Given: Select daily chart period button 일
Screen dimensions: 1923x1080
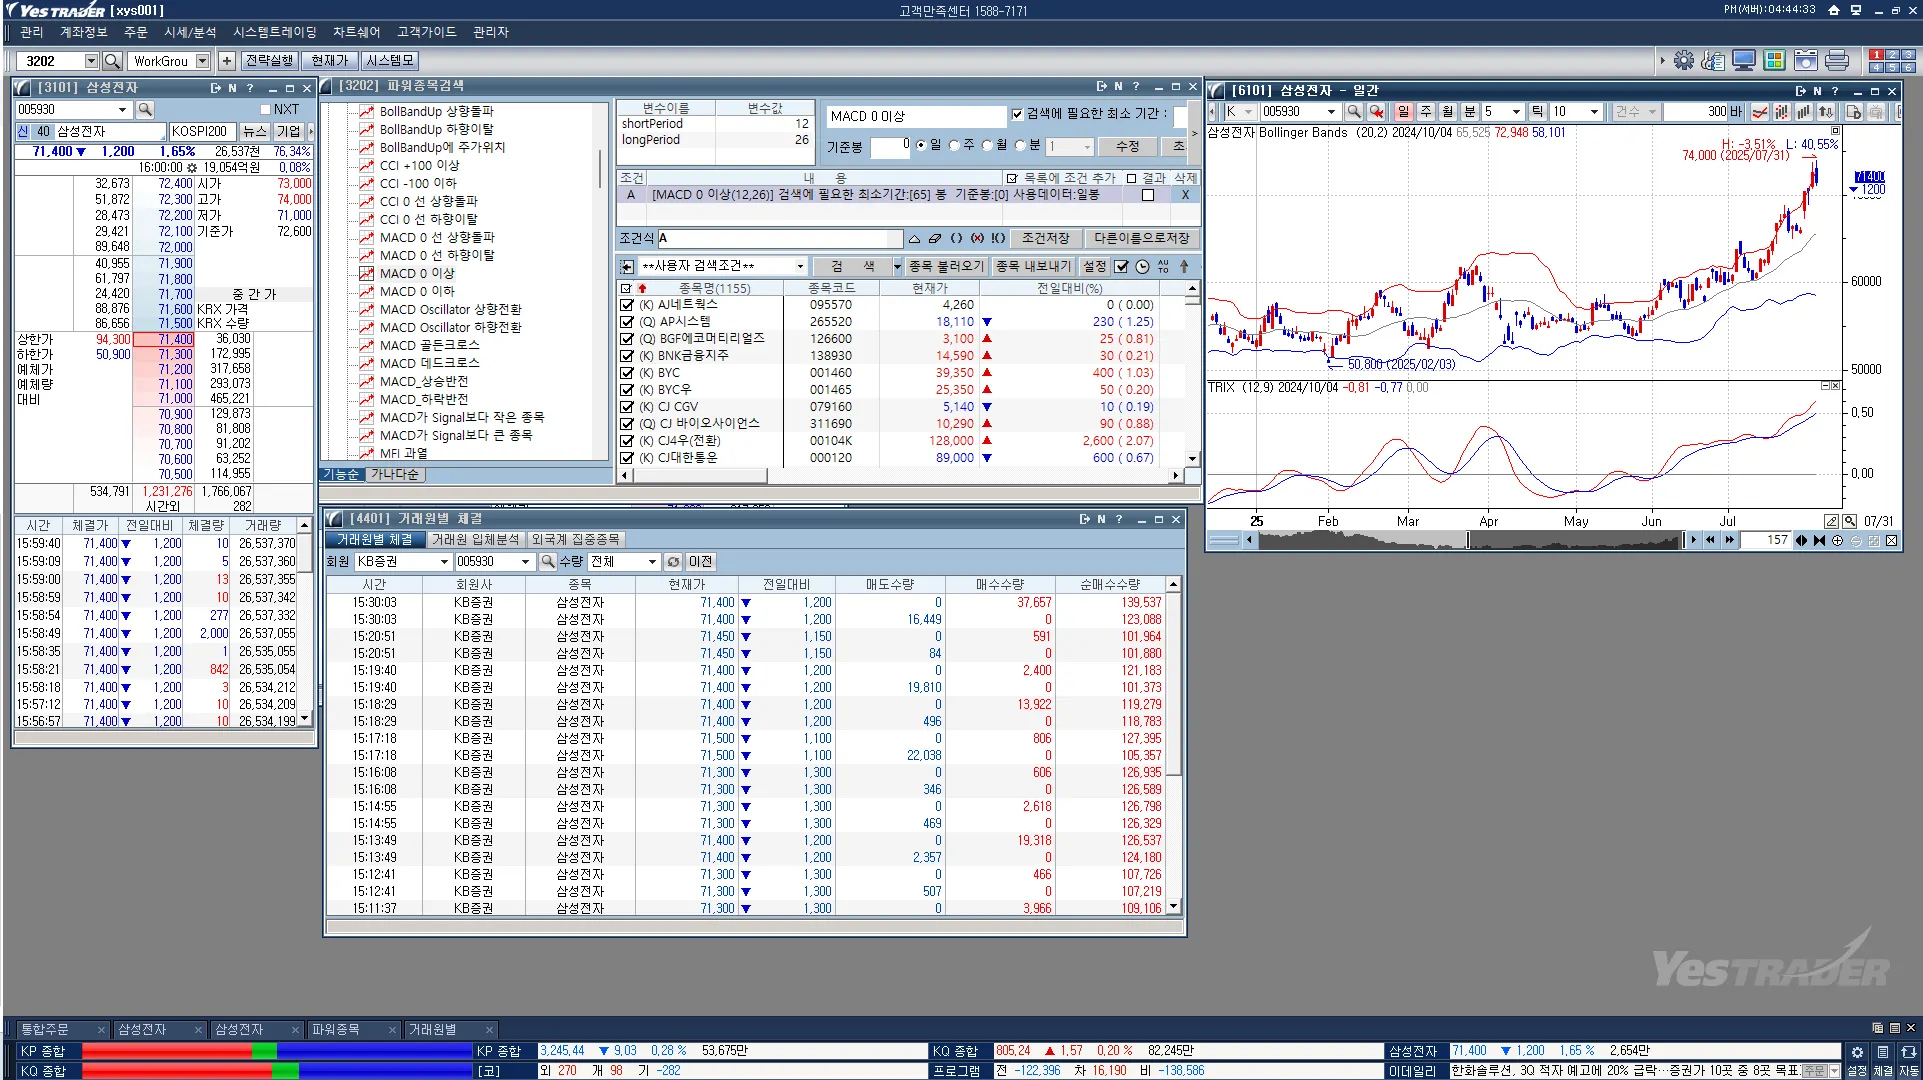Looking at the screenshot, I should coord(1403,112).
